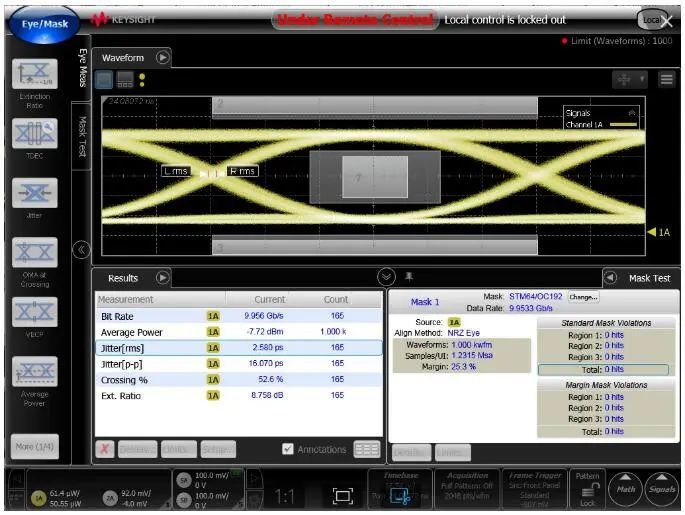Open the Frame Trigger settings panel
The height and width of the screenshot is (515, 685).
pos(535,489)
